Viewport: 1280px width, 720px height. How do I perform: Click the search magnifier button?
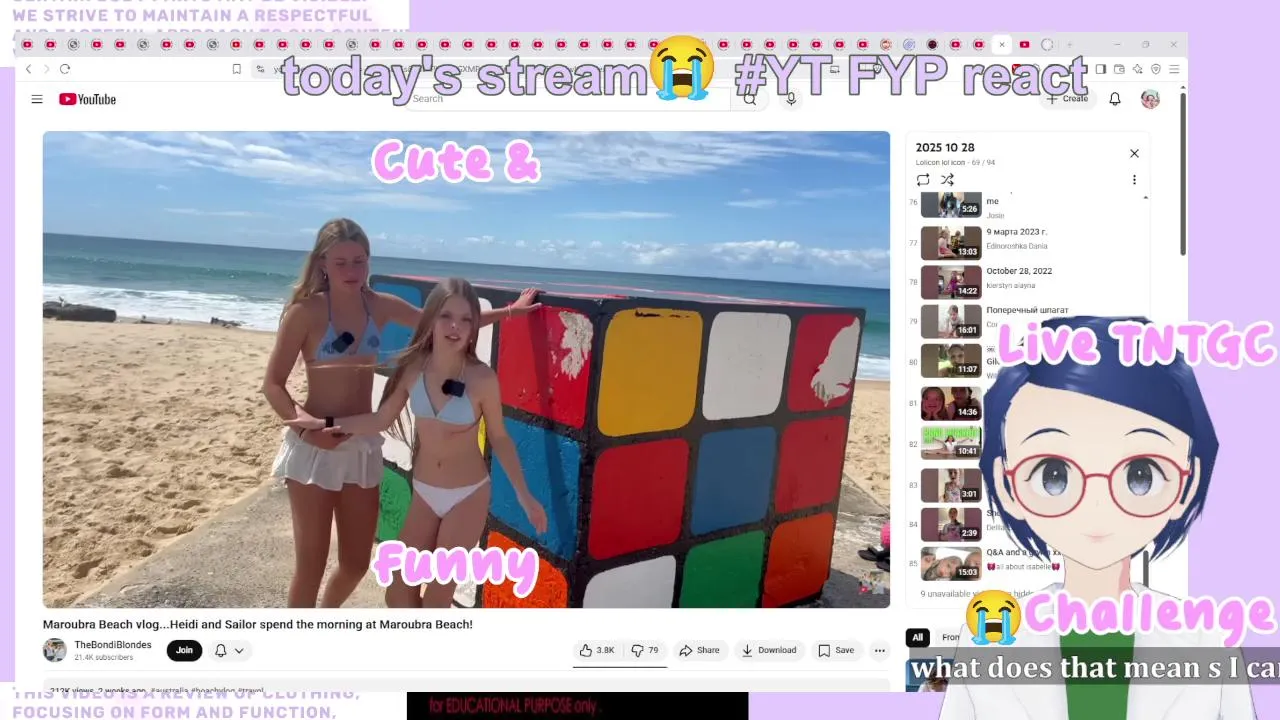coord(750,99)
